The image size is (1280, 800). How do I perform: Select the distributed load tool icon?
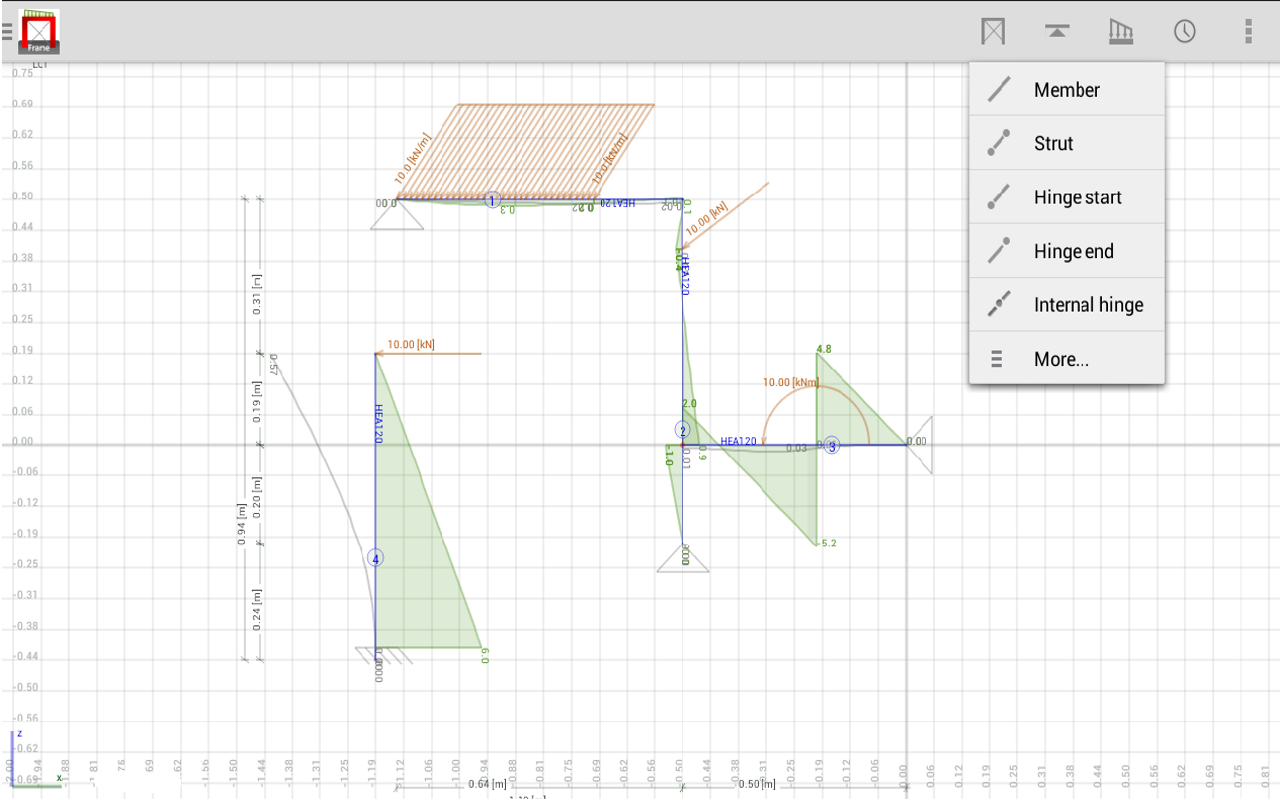click(x=1120, y=31)
